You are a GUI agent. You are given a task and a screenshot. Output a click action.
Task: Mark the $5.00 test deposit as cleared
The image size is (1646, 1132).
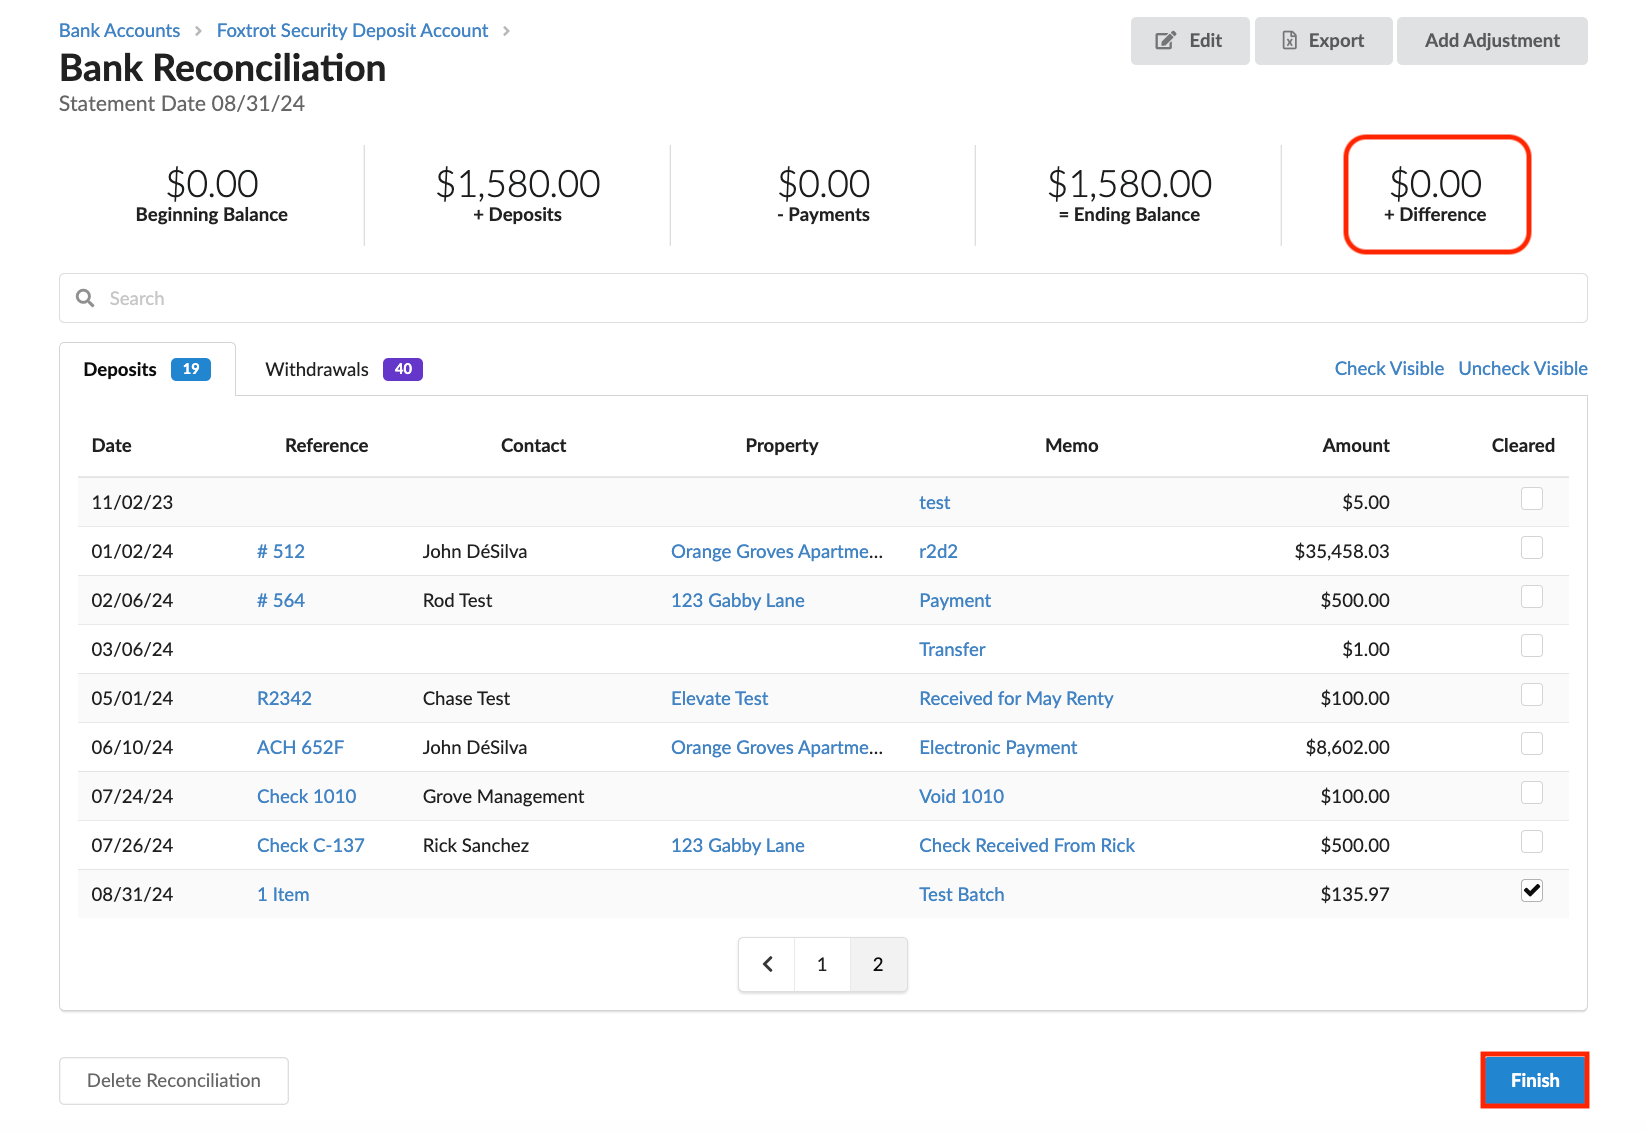(x=1531, y=499)
